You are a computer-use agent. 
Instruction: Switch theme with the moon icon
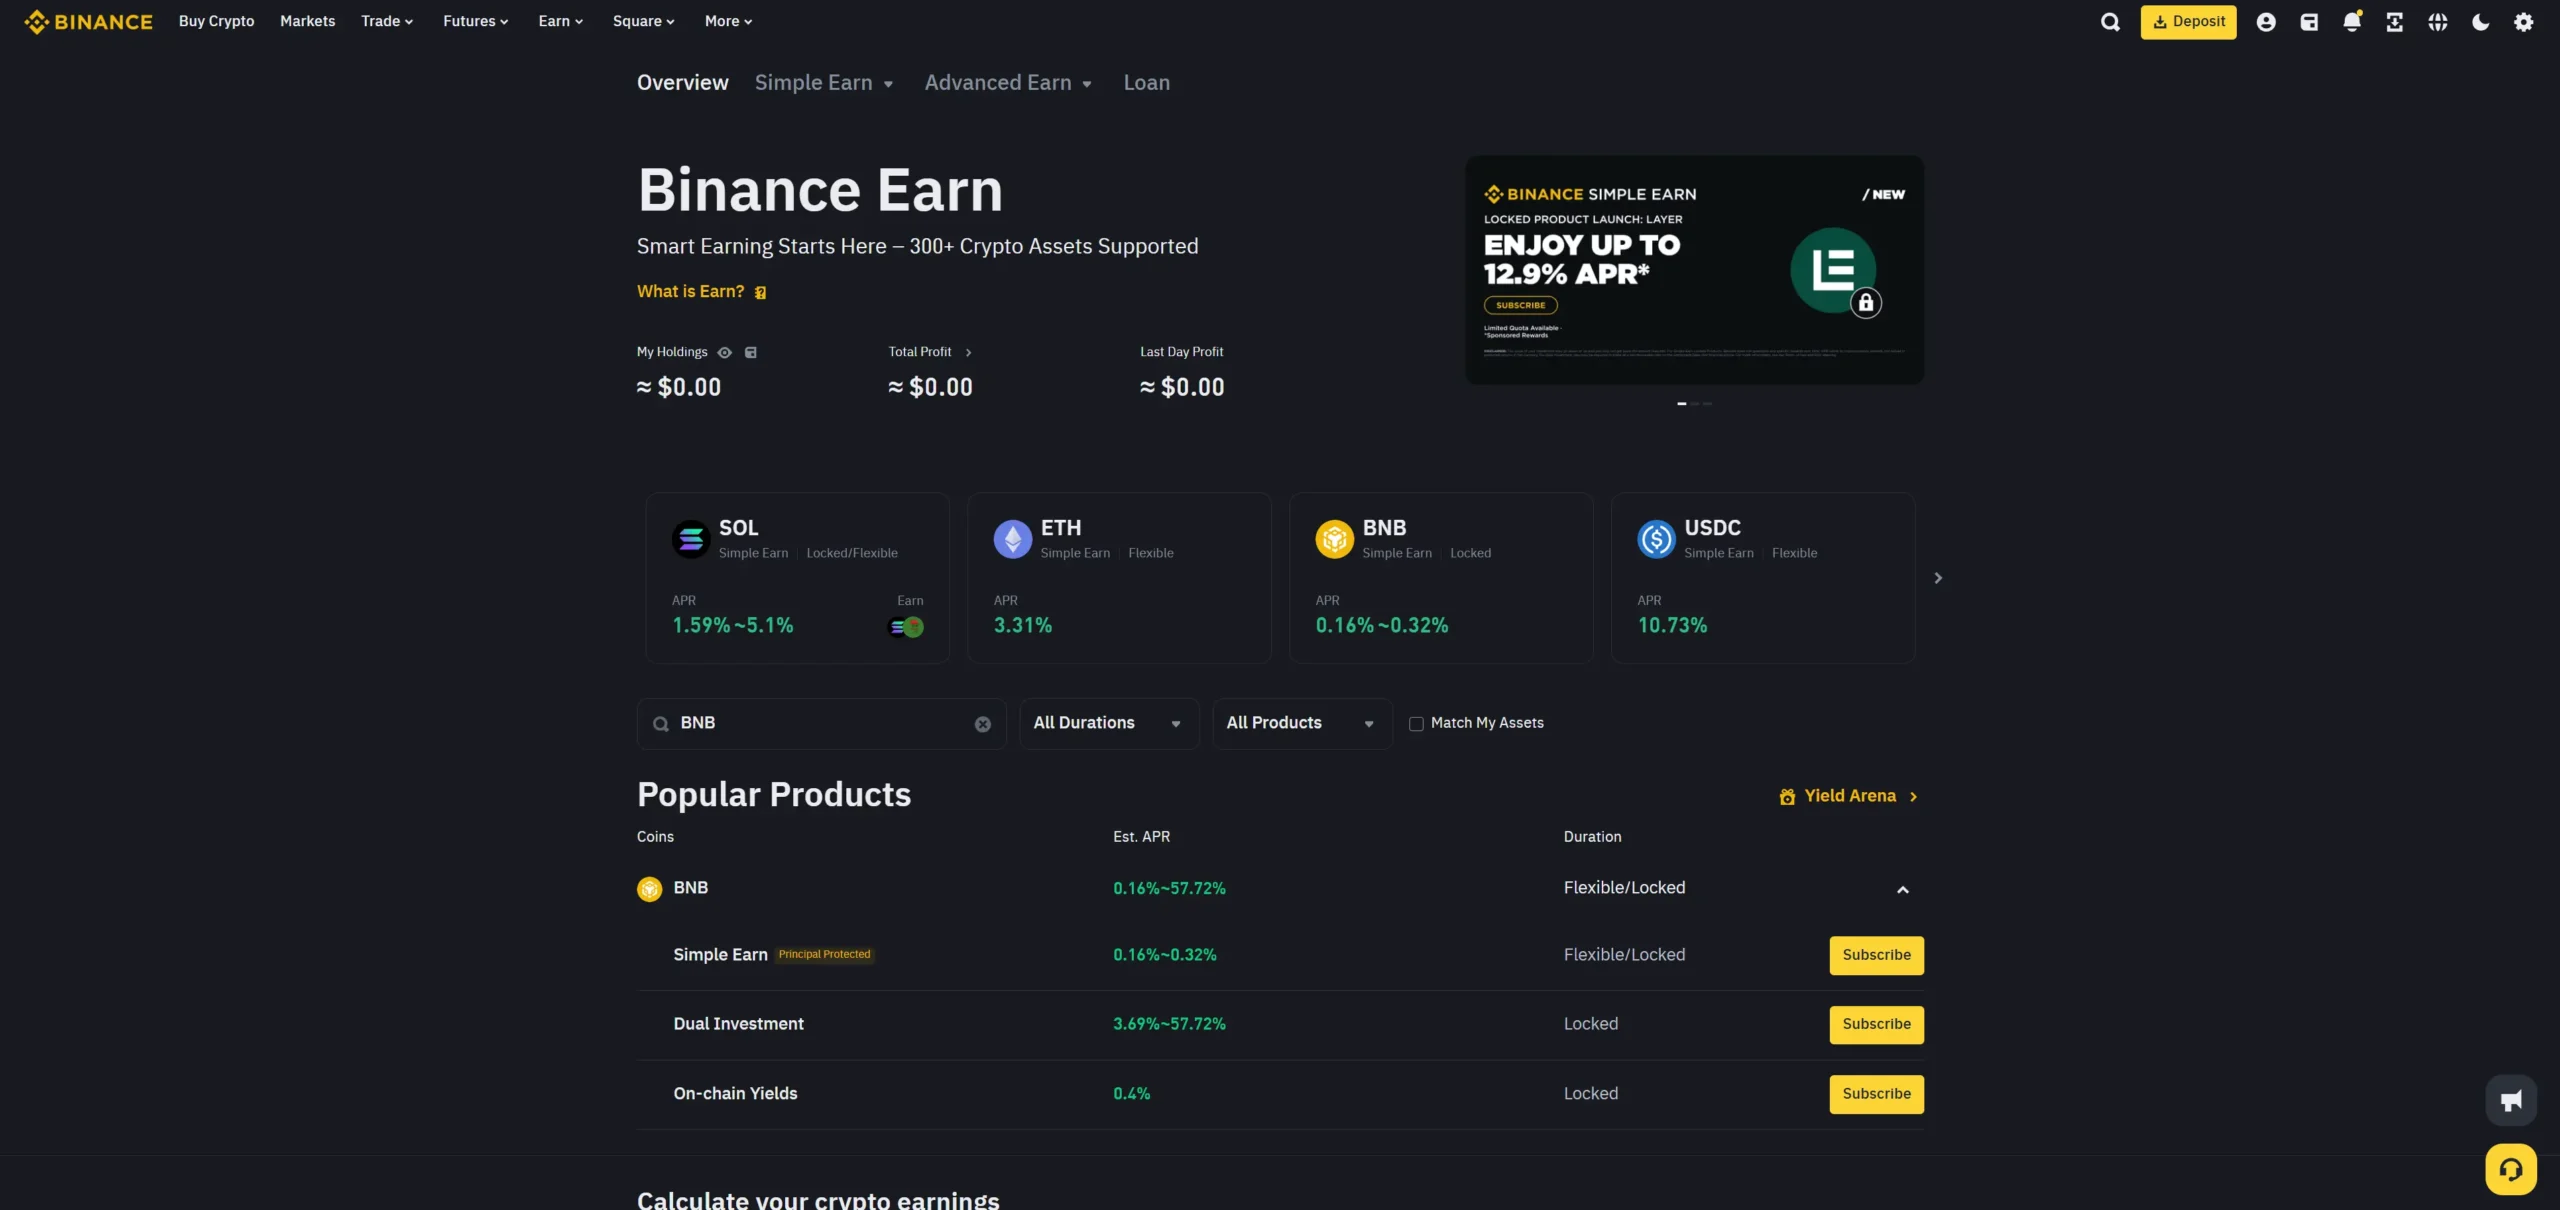[x=2480, y=21]
